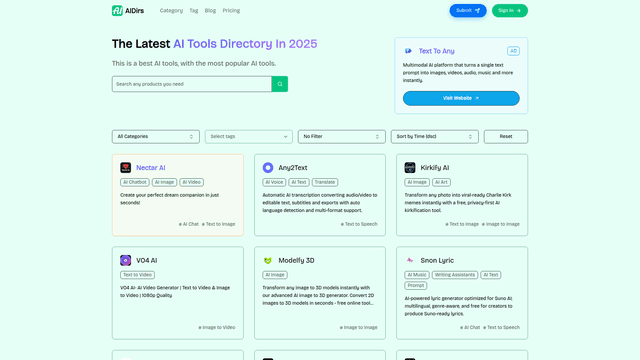
Task: Click the Visit Website button
Action: (461, 98)
